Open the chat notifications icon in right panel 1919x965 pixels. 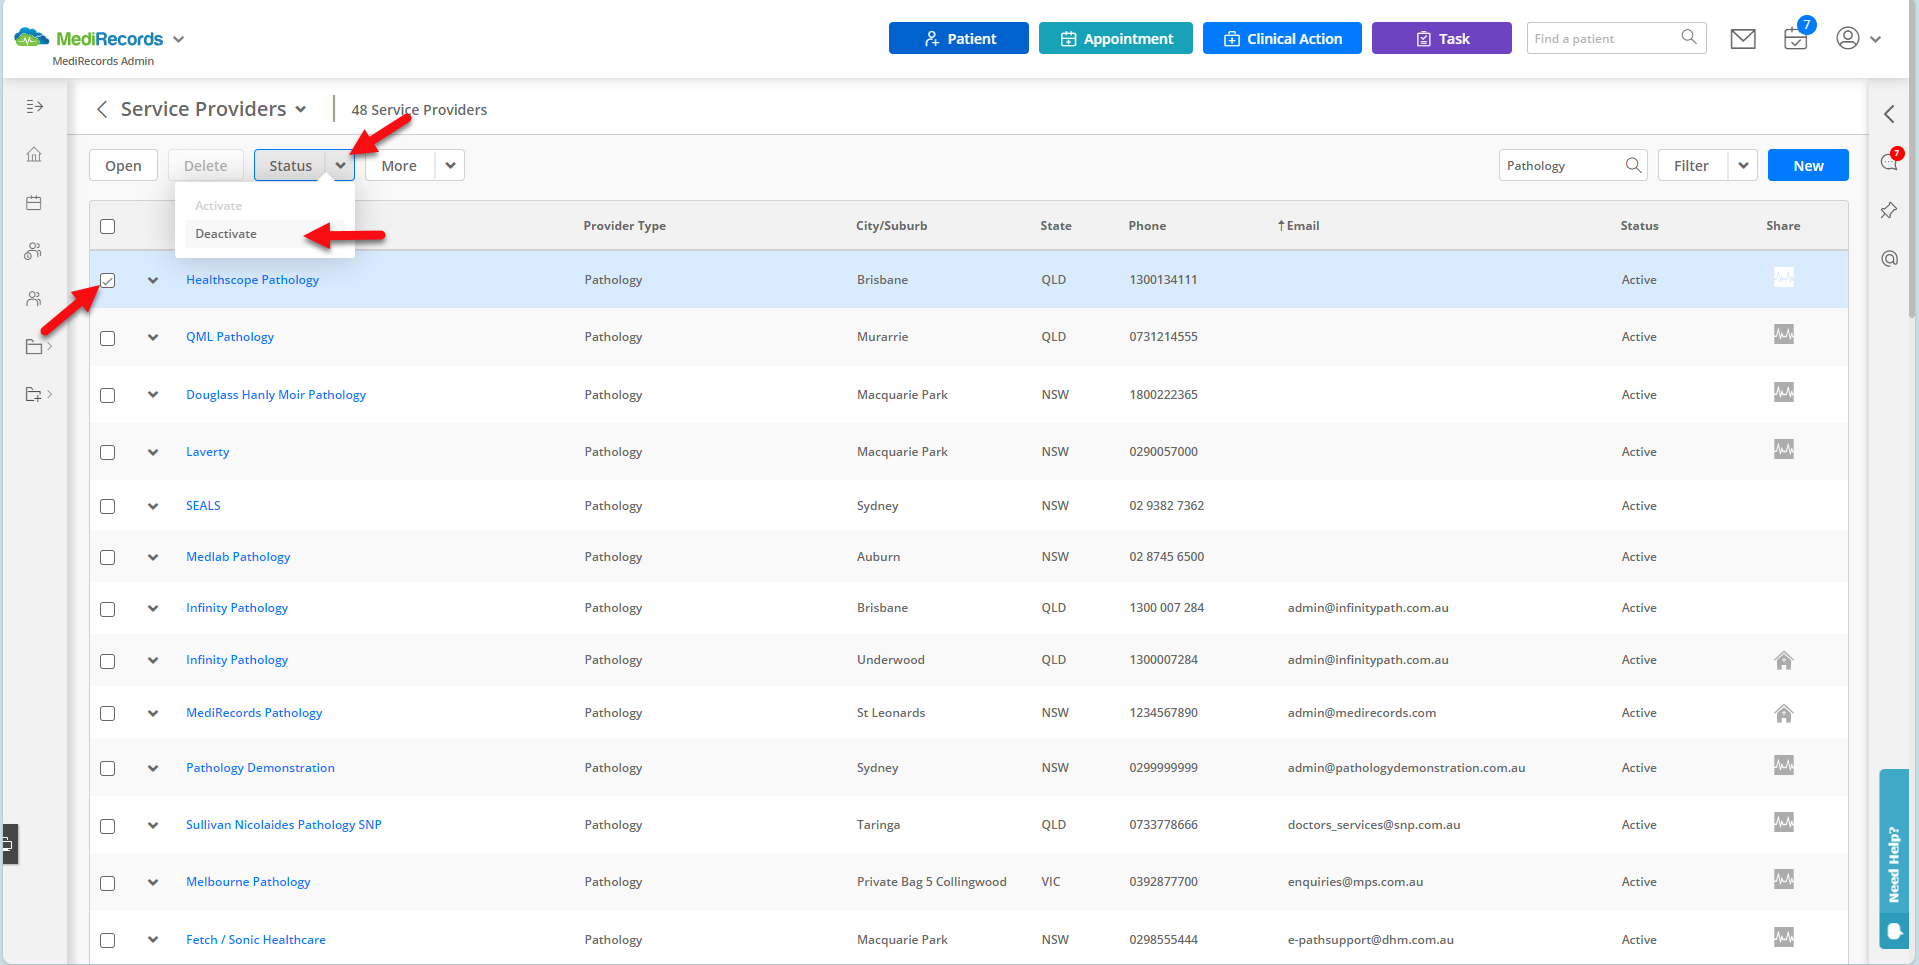[1889, 162]
